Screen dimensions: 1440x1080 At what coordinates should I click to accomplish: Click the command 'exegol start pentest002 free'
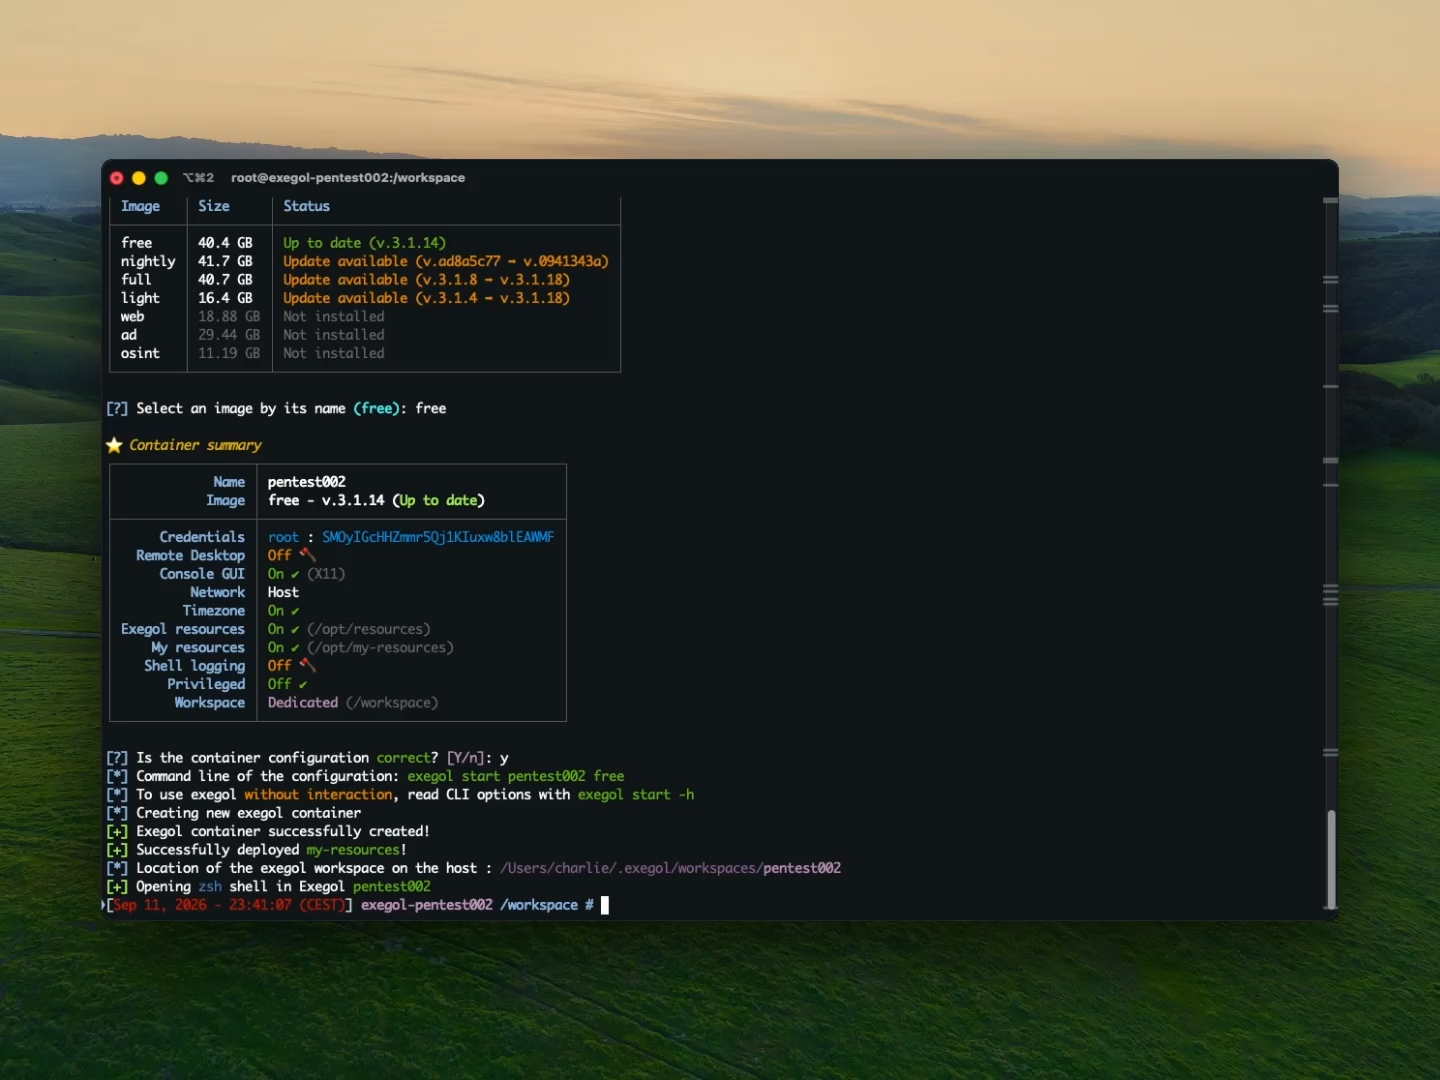pyautogui.click(x=516, y=776)
